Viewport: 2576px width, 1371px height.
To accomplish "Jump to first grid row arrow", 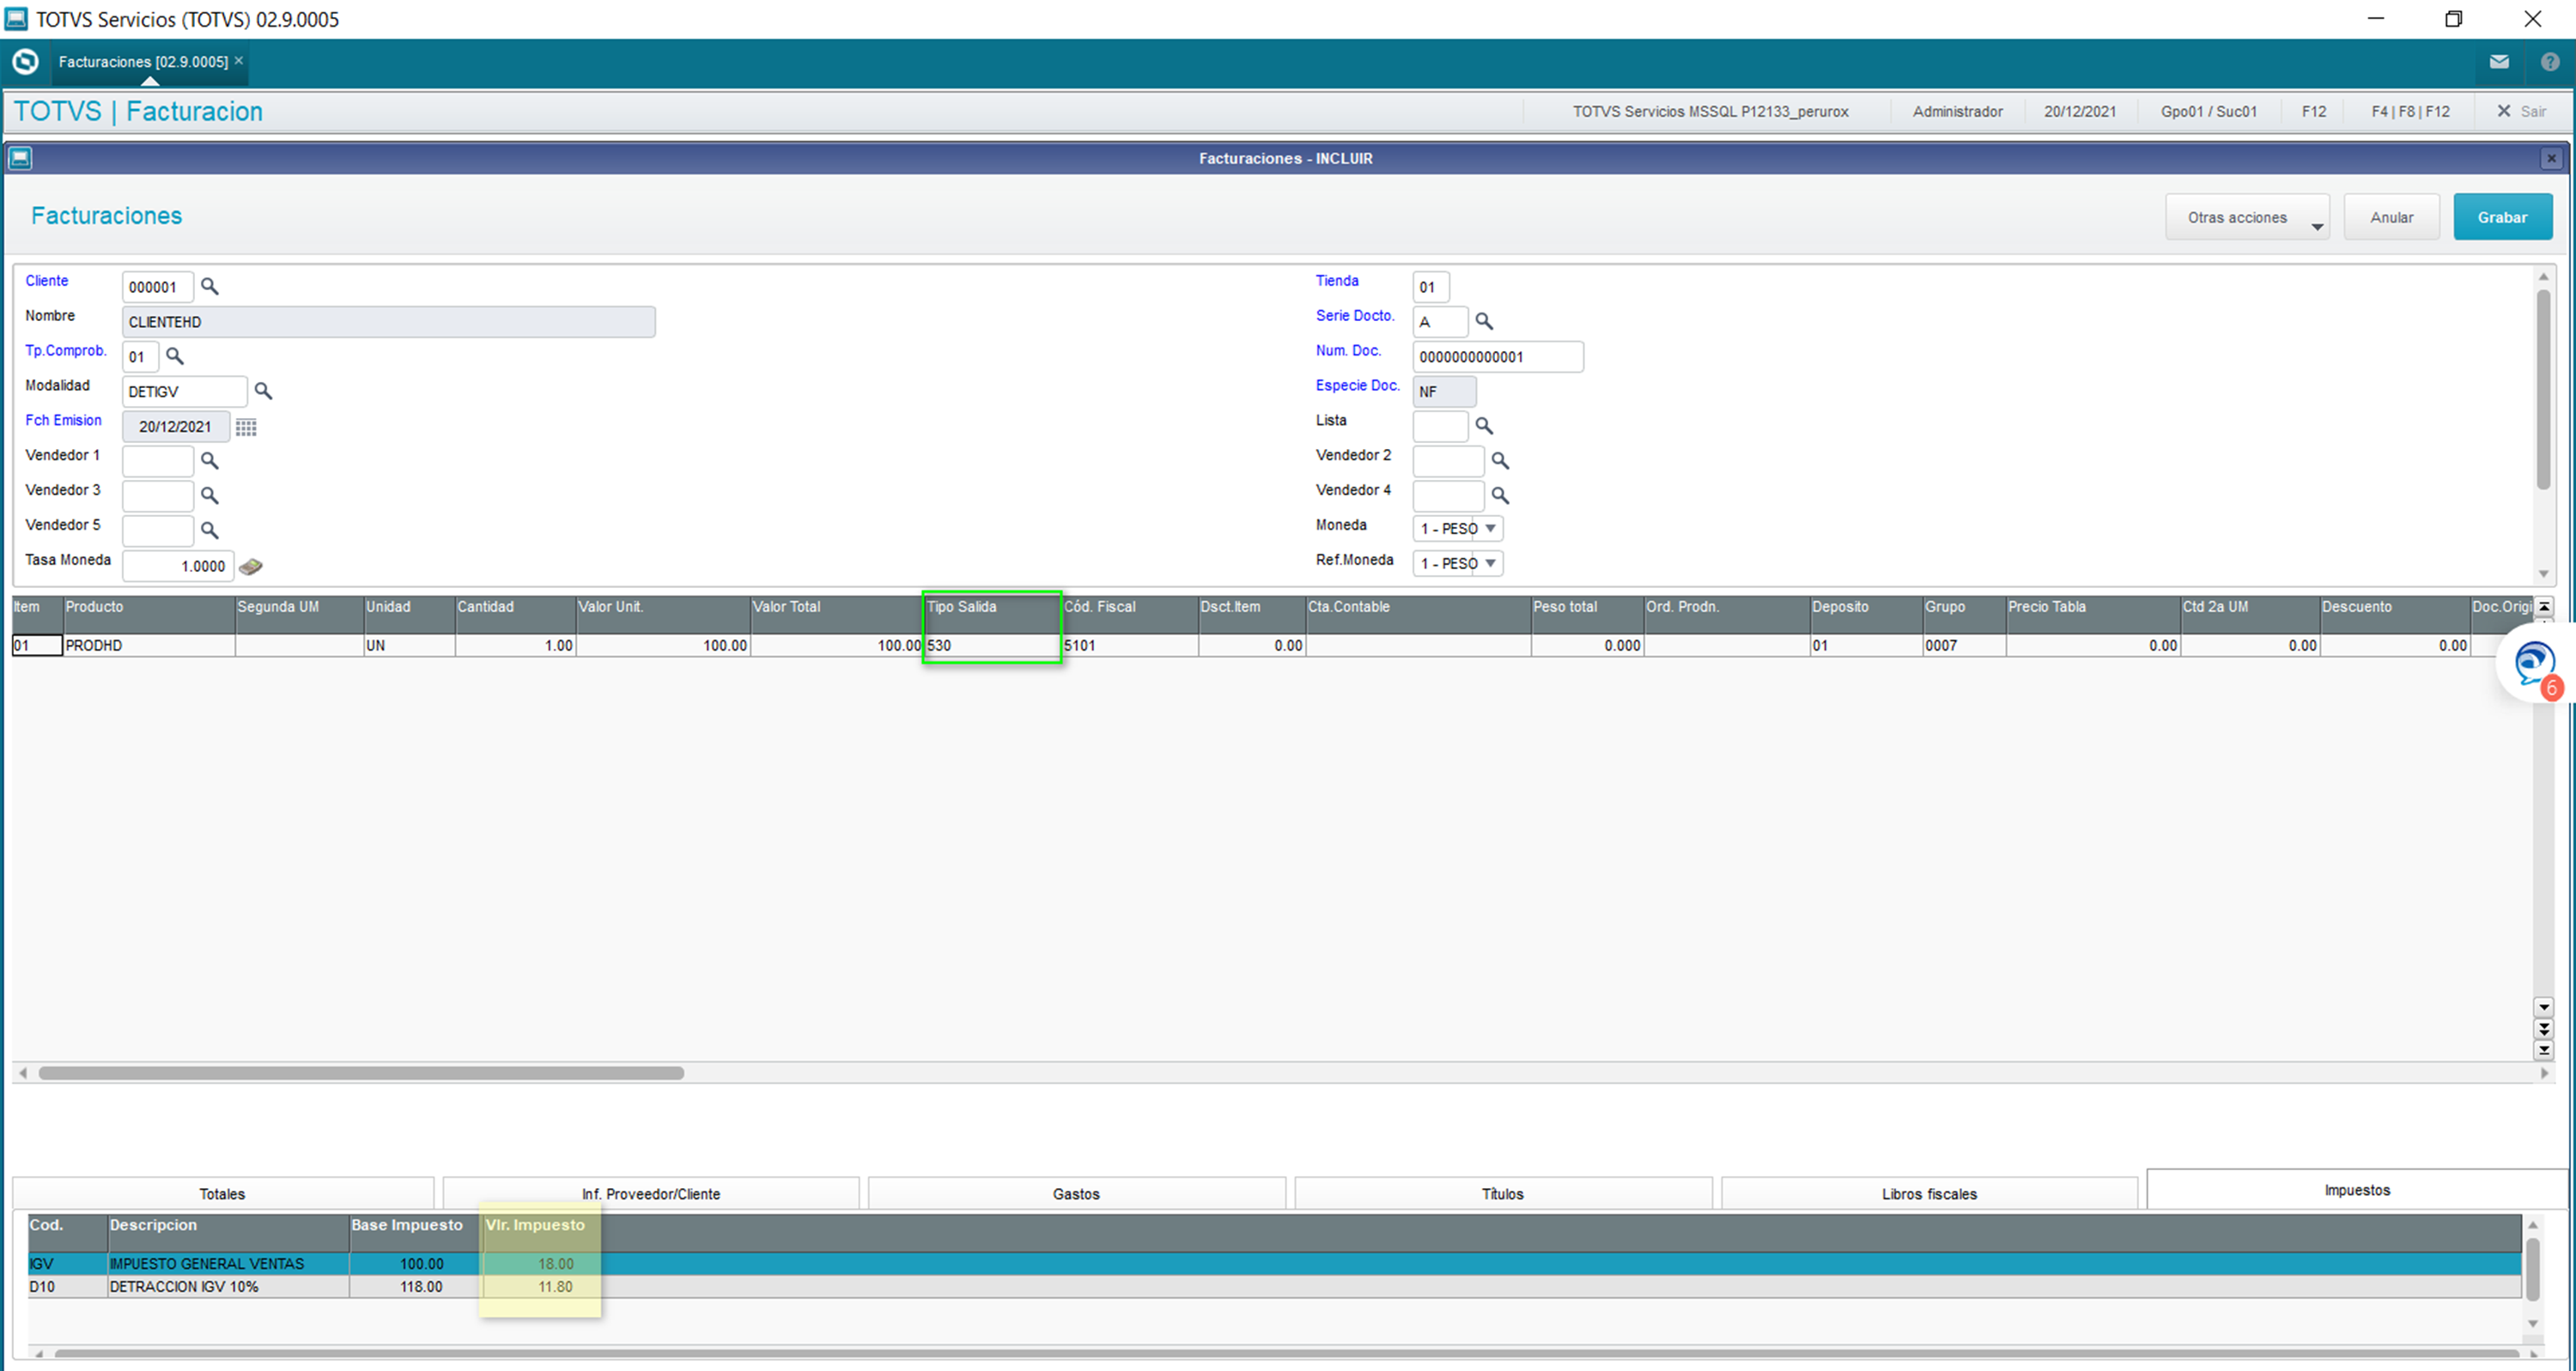I will tap(2544, 606).
